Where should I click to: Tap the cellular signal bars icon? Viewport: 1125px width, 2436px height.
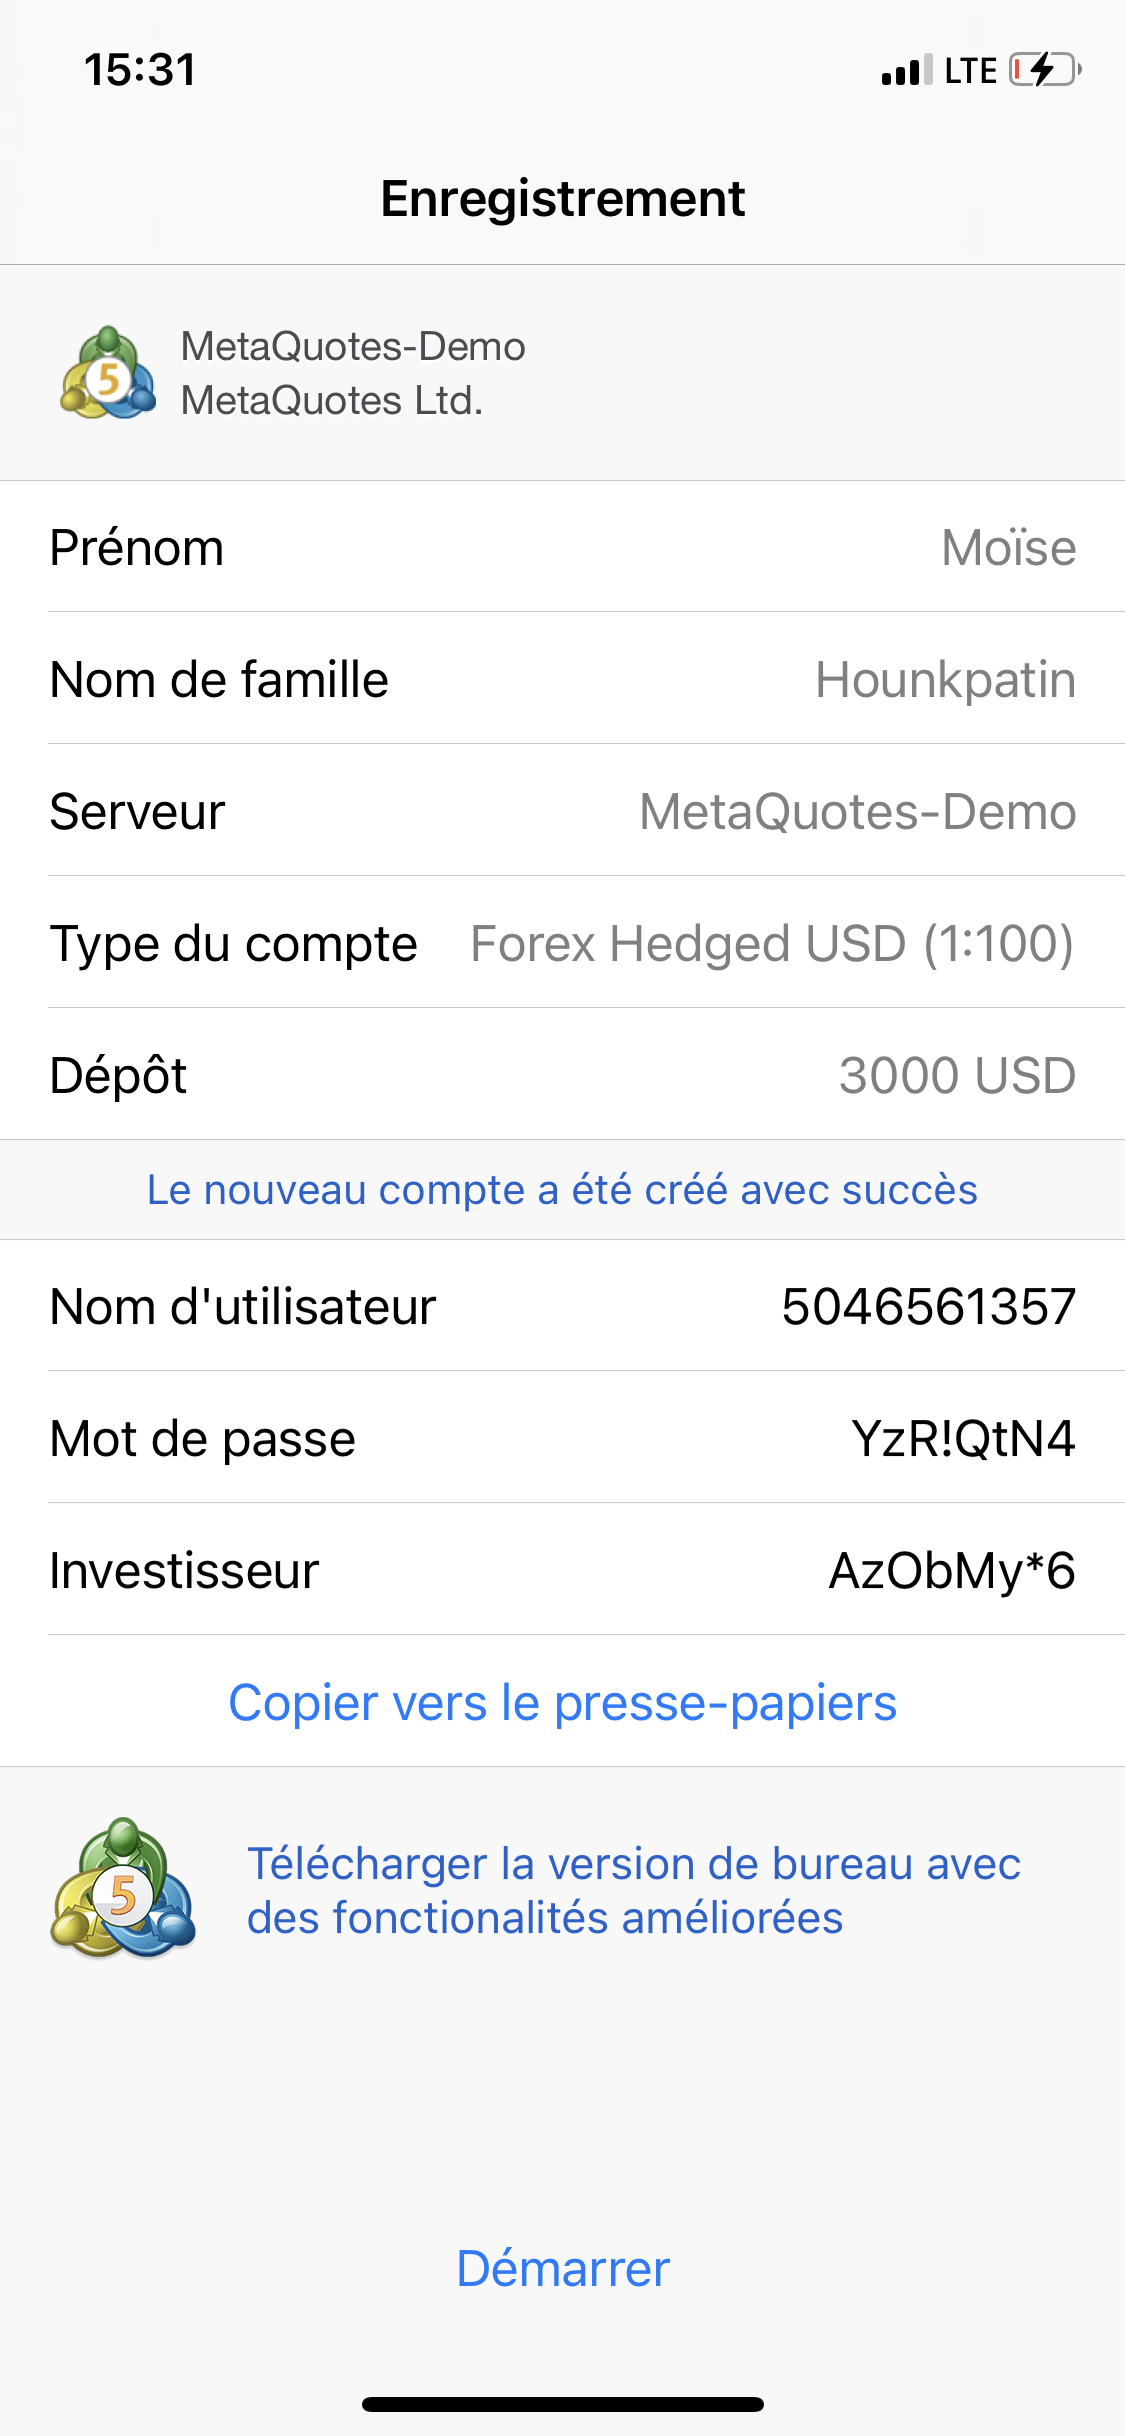(x=906, y=71)
